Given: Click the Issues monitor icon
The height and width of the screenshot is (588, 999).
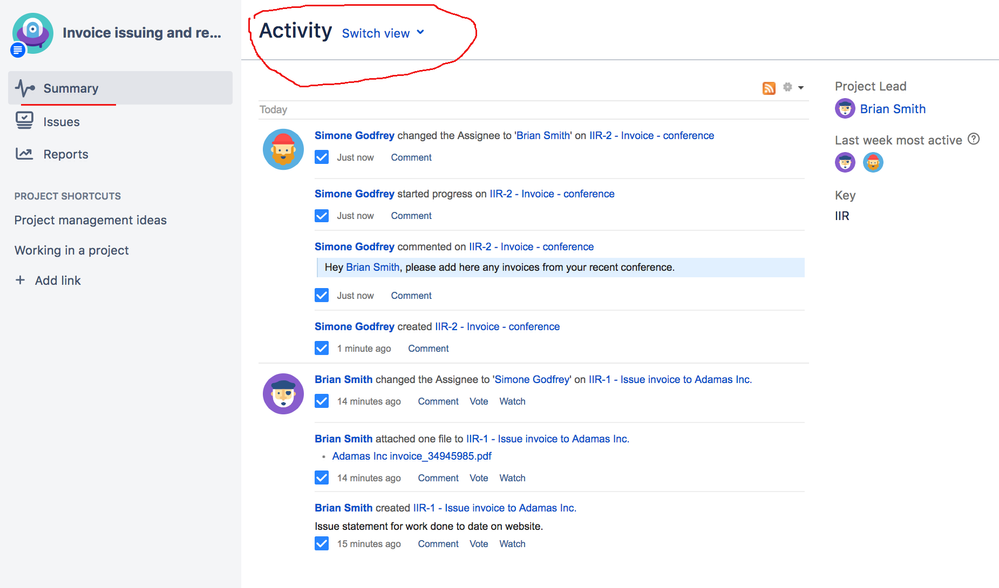Looking at the screenshot, I should click(24, 121).
